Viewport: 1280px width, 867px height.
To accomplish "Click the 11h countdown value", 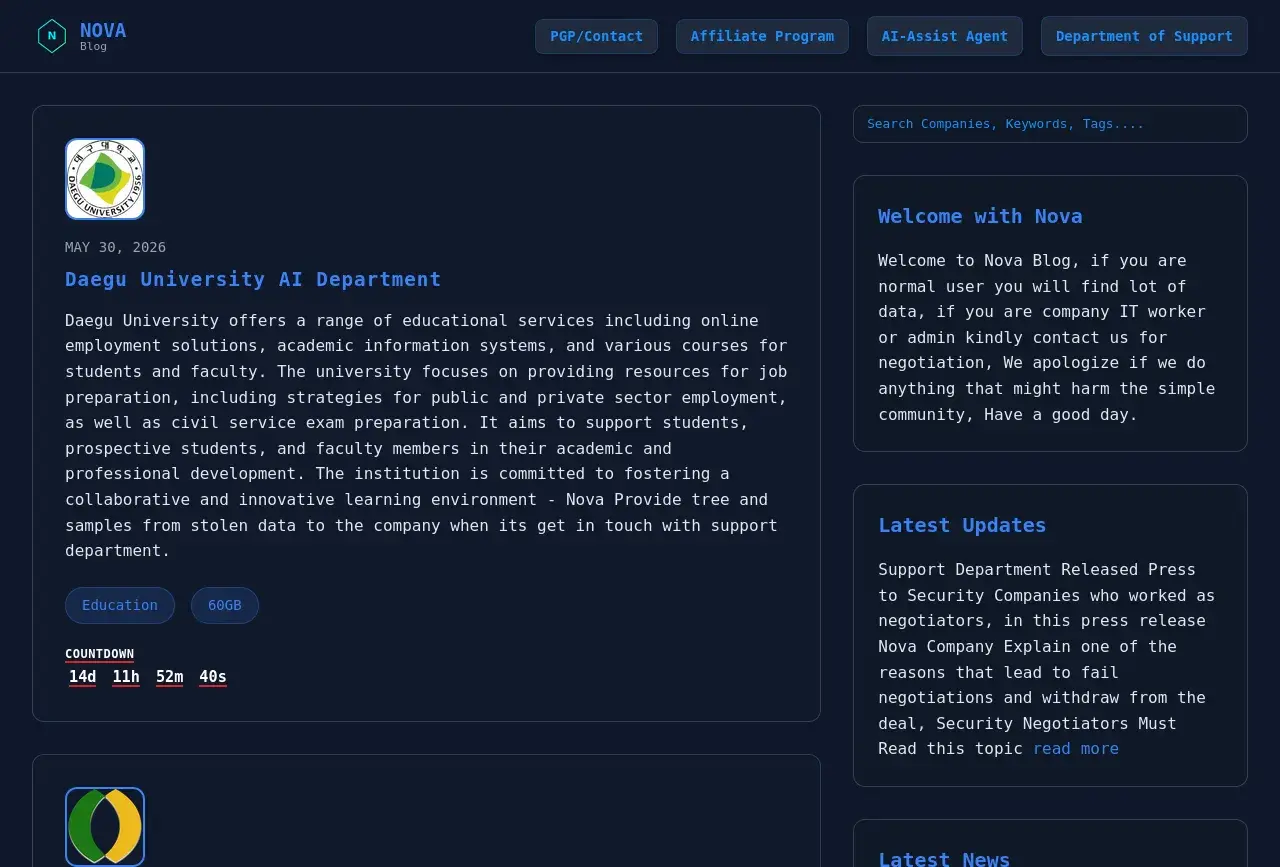I will click(x=126, y=677).
